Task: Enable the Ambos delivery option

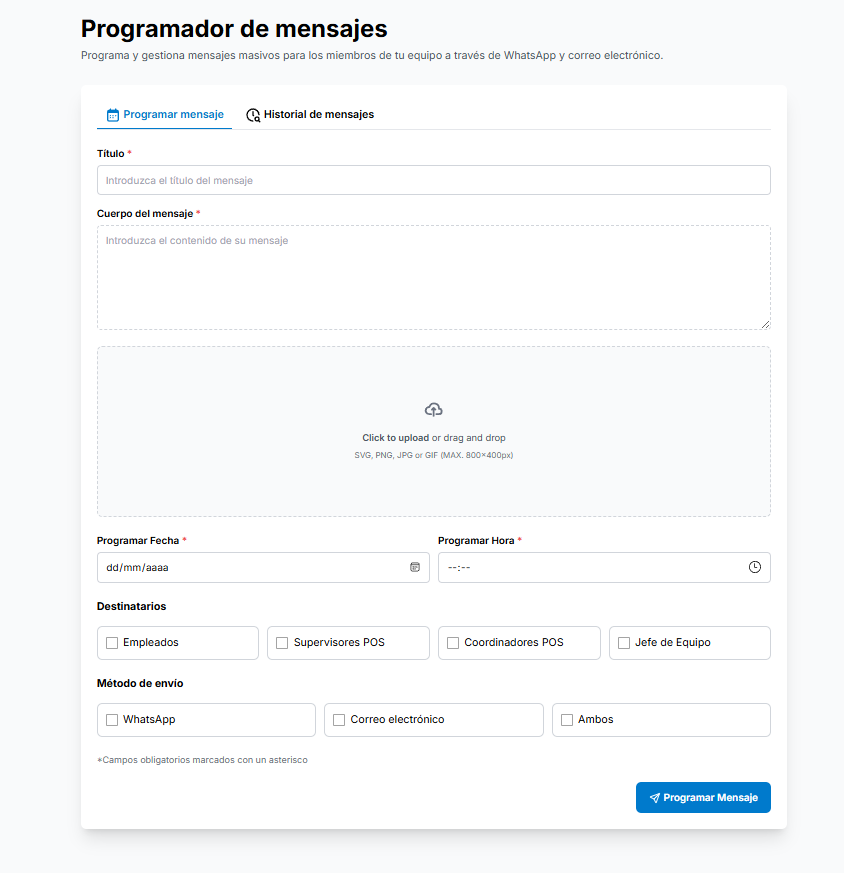Action: coord(566,720)
